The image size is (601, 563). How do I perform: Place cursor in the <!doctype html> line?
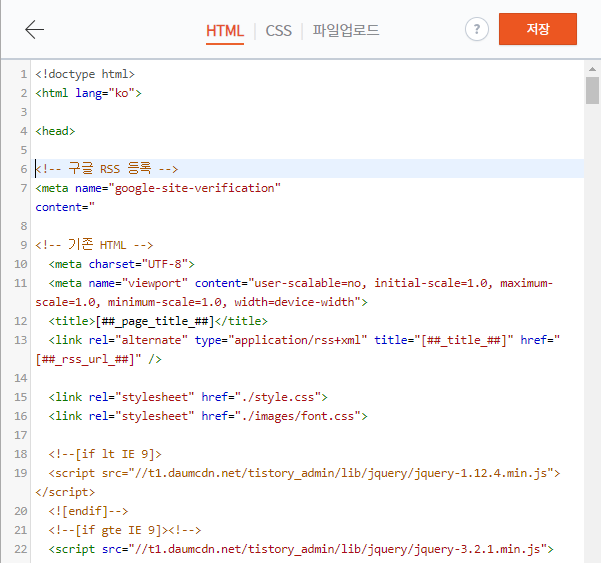pos(85,74)
